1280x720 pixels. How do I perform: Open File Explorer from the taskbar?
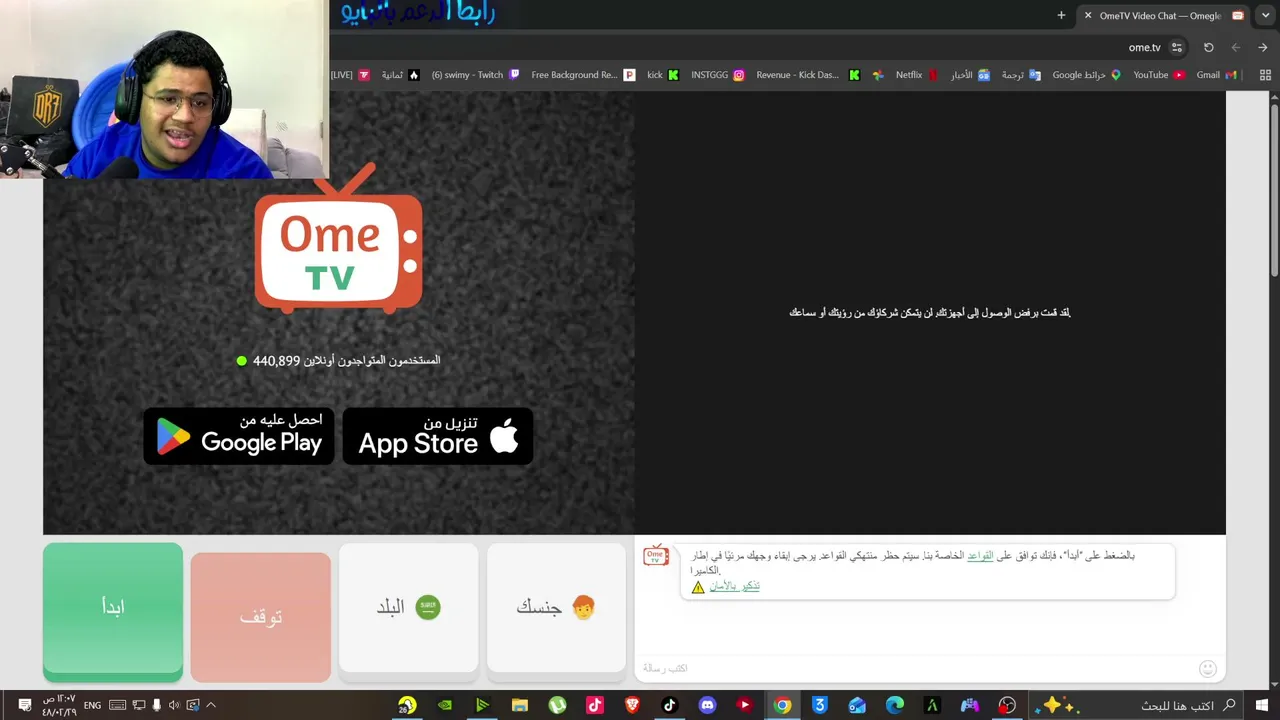tap(520, 705)
